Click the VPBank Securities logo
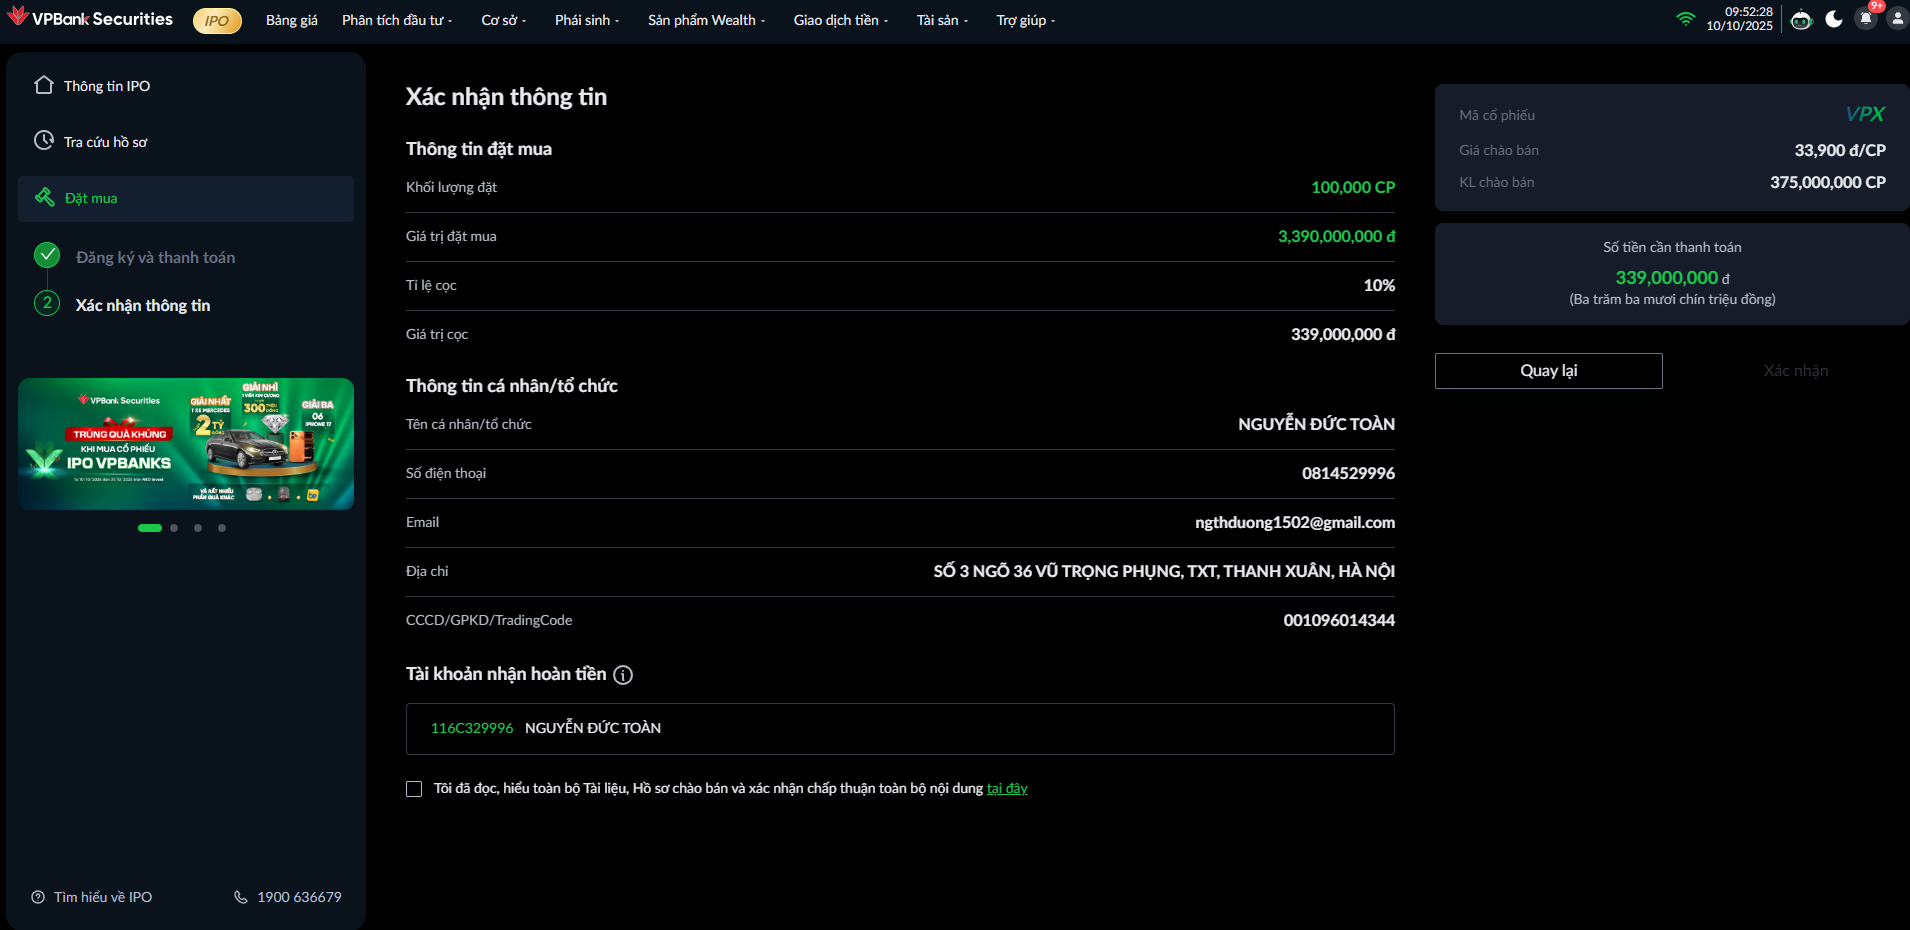 click(90, 19)
